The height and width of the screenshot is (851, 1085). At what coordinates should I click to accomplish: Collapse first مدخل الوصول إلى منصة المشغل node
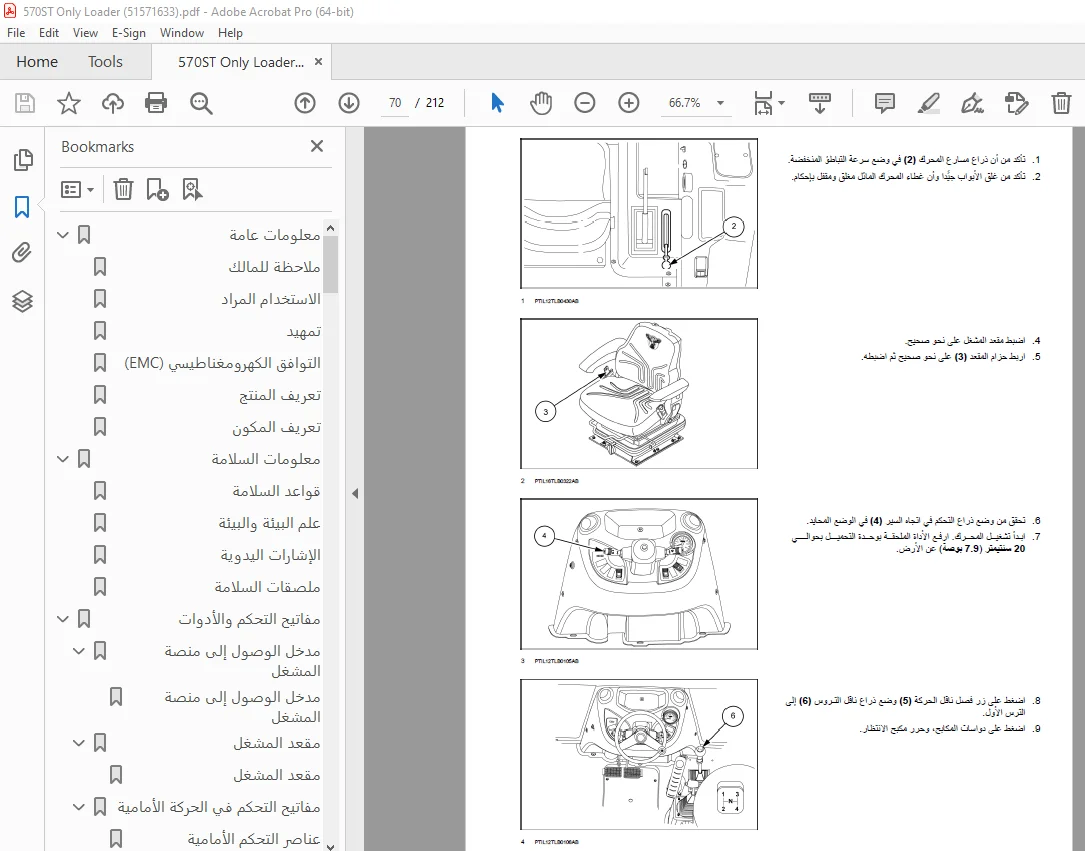point(79,650)
